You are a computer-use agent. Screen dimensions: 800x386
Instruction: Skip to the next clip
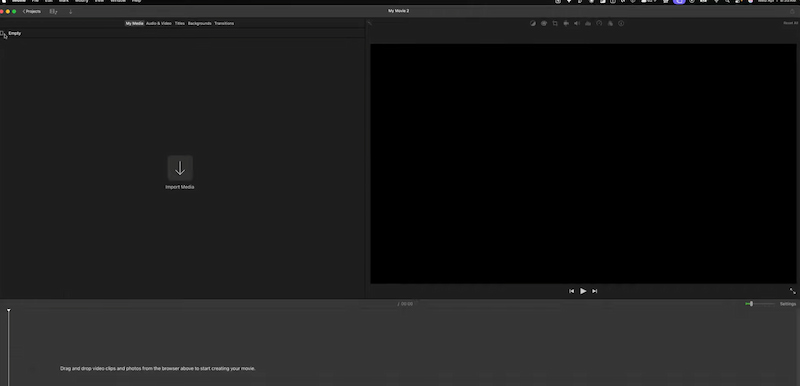pos(594,291)
